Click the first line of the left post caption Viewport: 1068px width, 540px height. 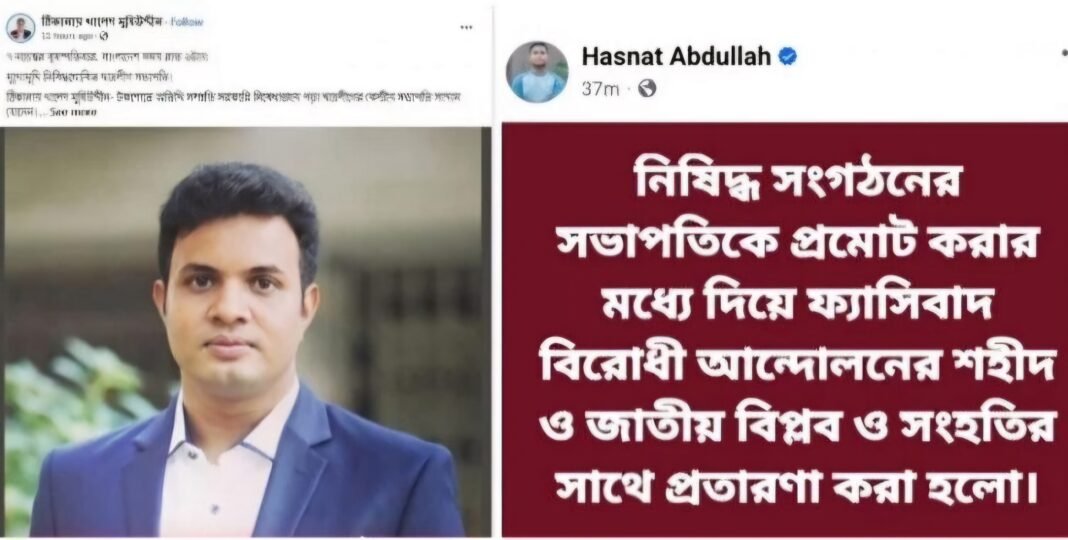click(x=107, y=57)
